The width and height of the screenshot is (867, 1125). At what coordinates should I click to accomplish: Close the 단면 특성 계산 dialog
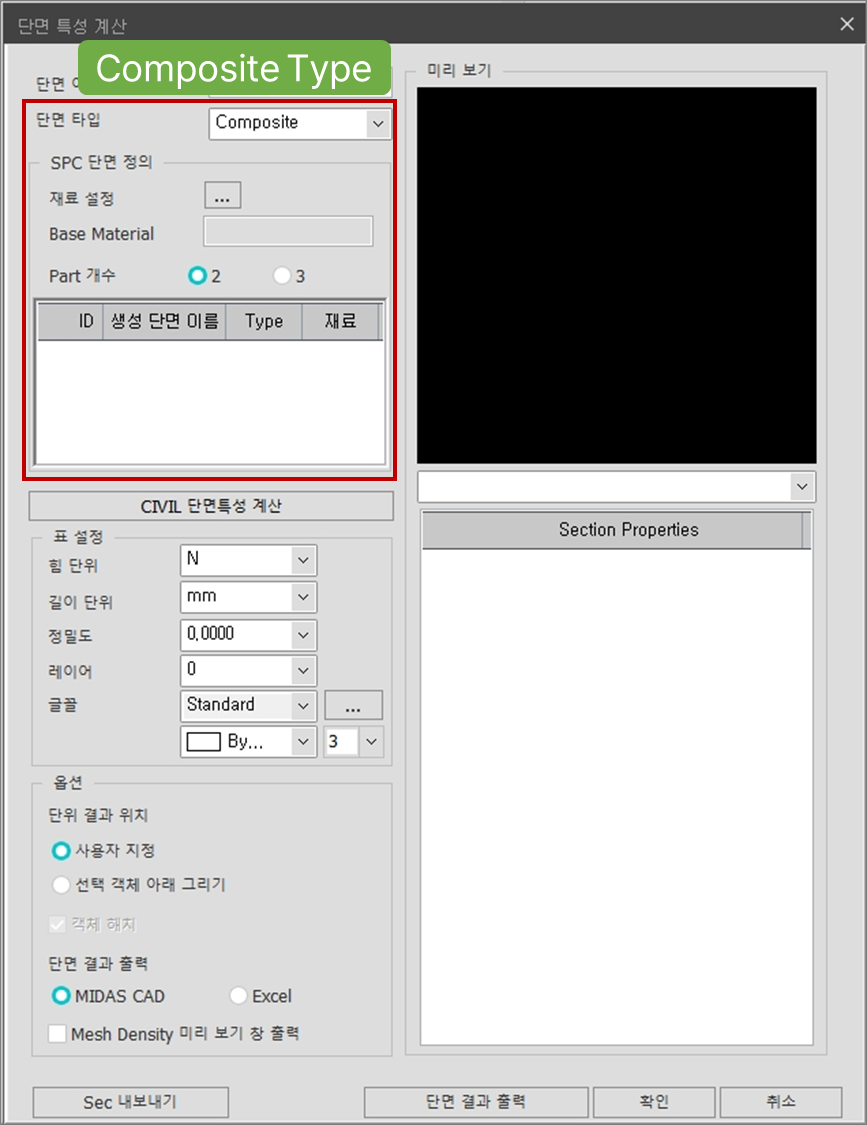click(846, 25)
